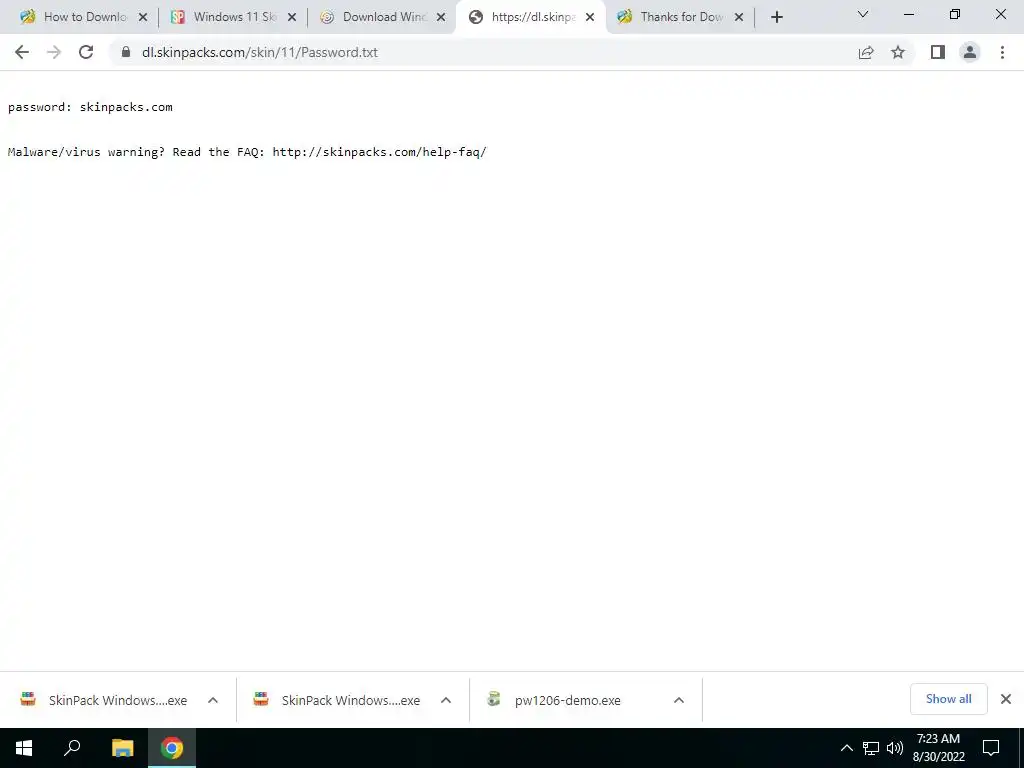Show hidden system tray icons

[846, 748]
